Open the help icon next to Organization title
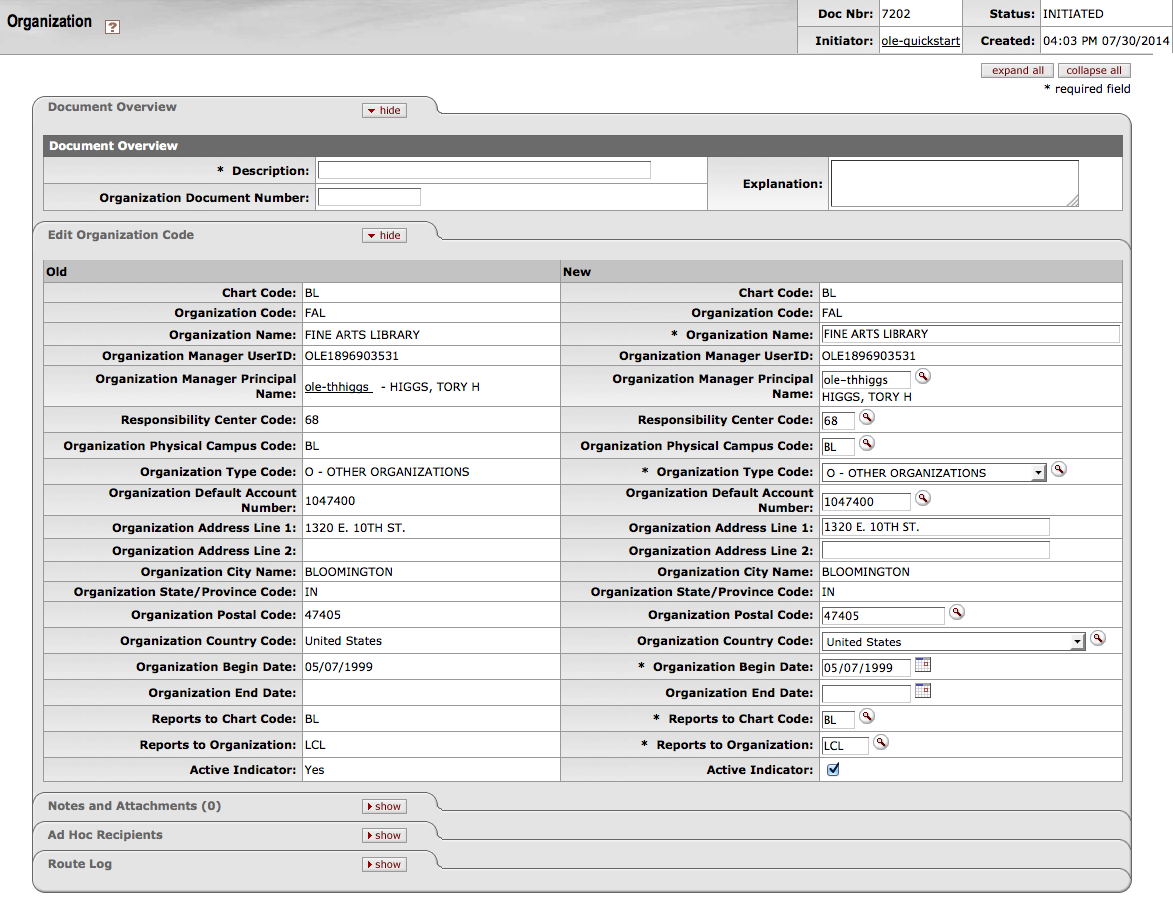Image resolution: width=1173 pixels, height=897 pixels. (x=112, y=27)
